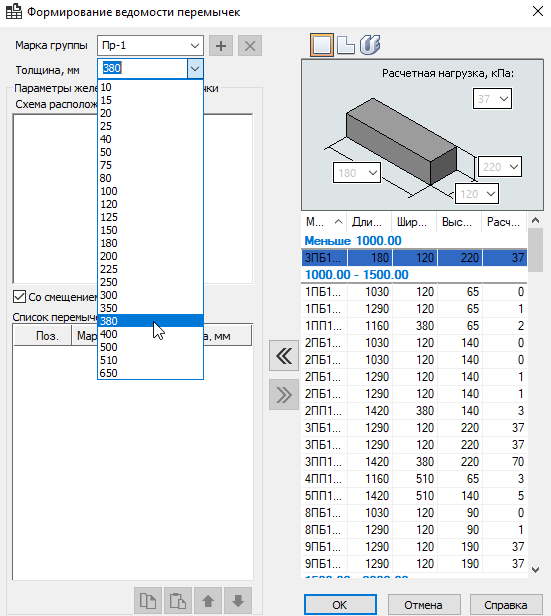Select L-shaped angle lintel type icon
This screenshot has height=616, width=551.
tap(346, 44)
